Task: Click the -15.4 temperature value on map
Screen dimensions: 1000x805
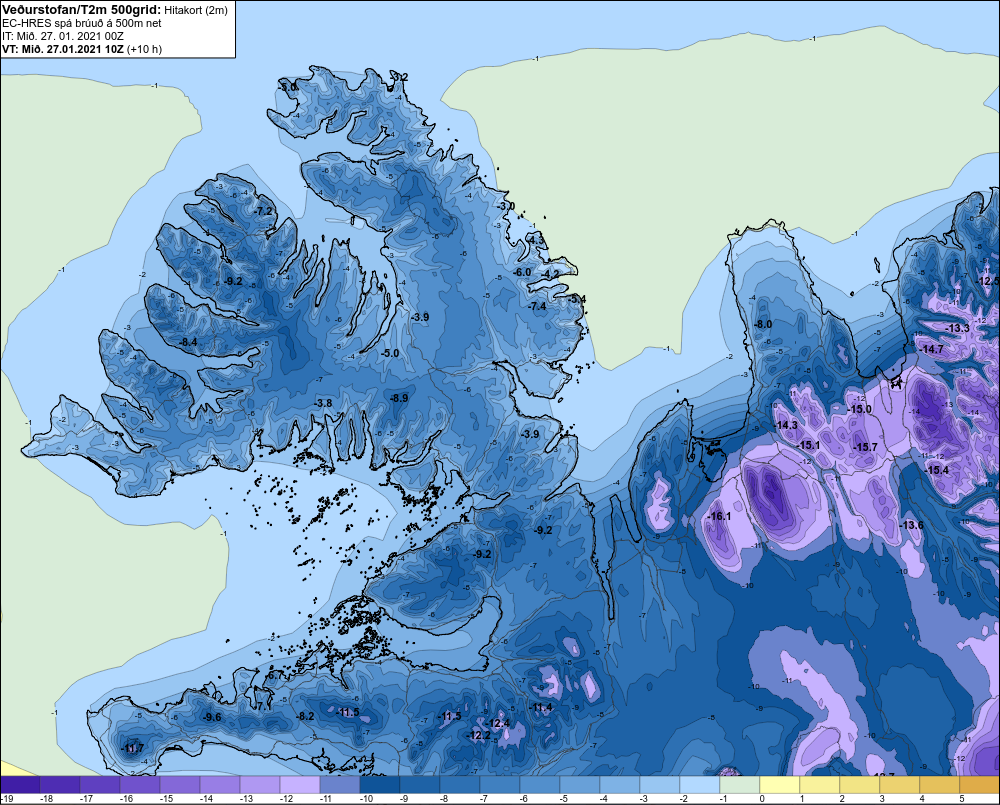Action: tap(936, 470)
